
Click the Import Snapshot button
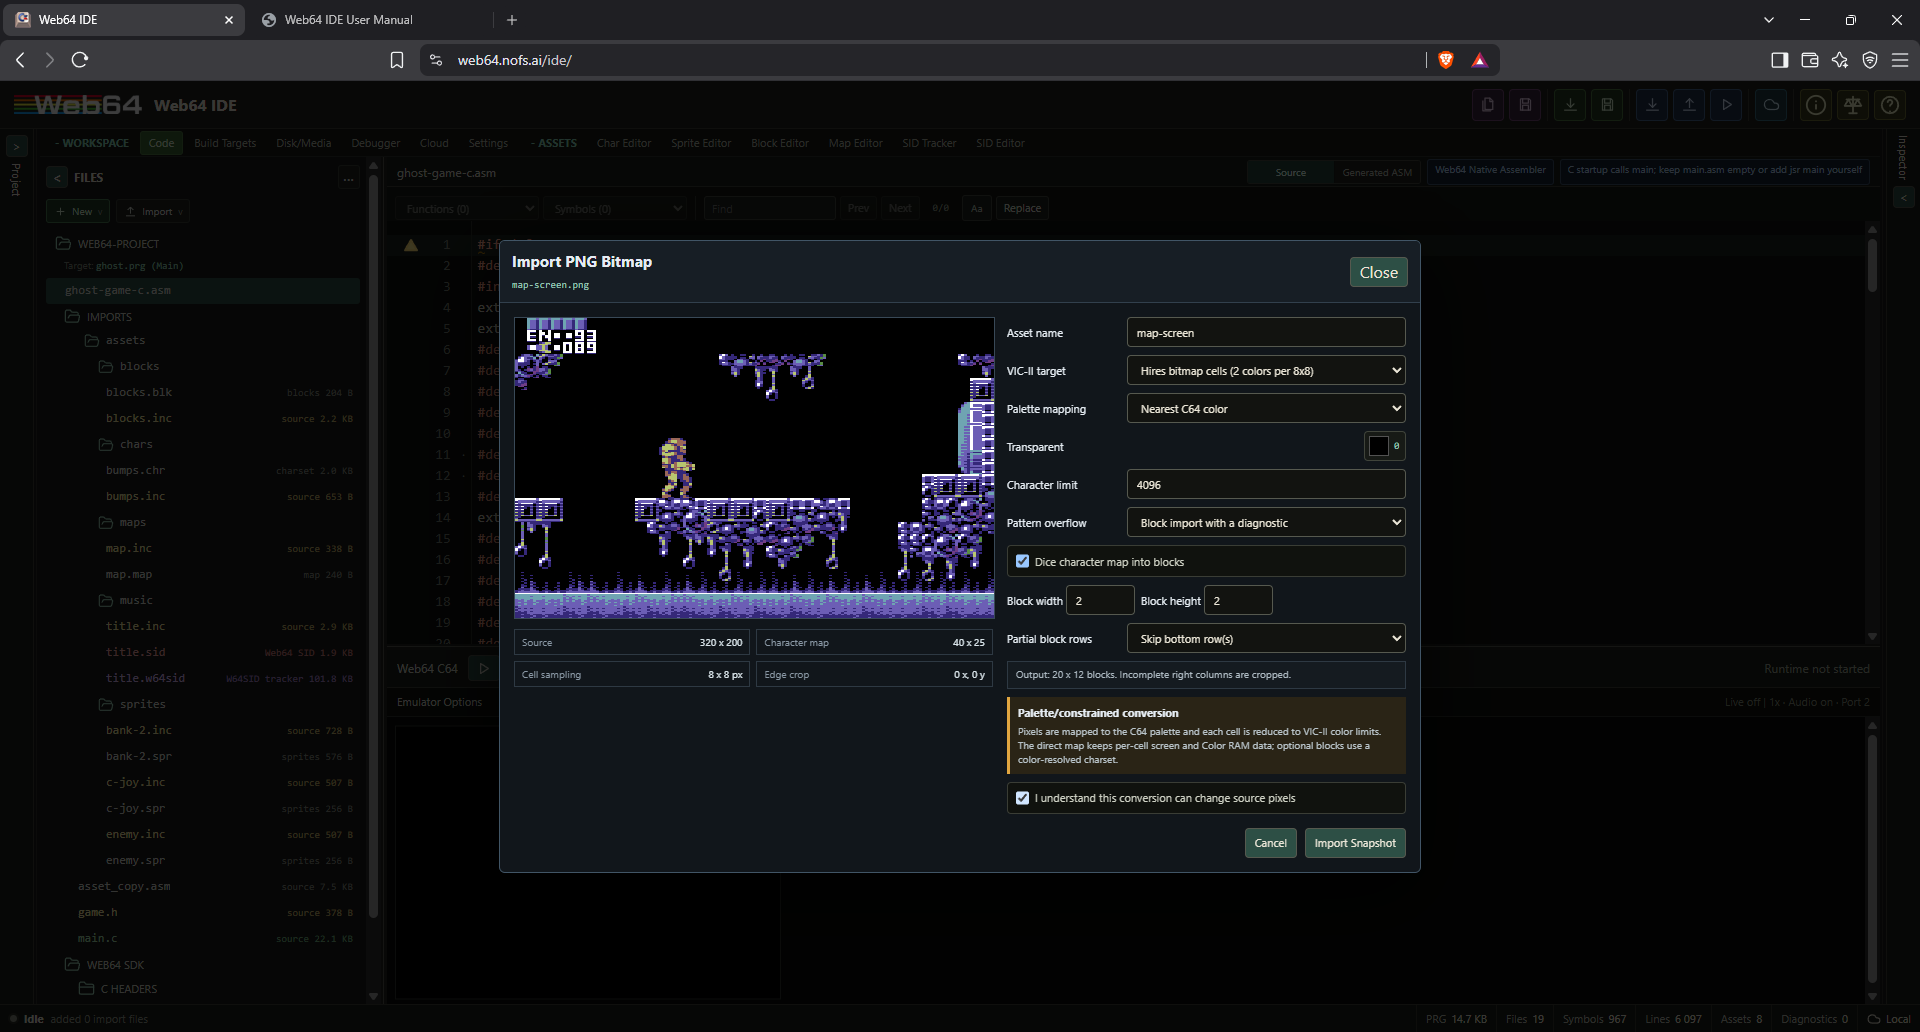tap(1355, 843)
